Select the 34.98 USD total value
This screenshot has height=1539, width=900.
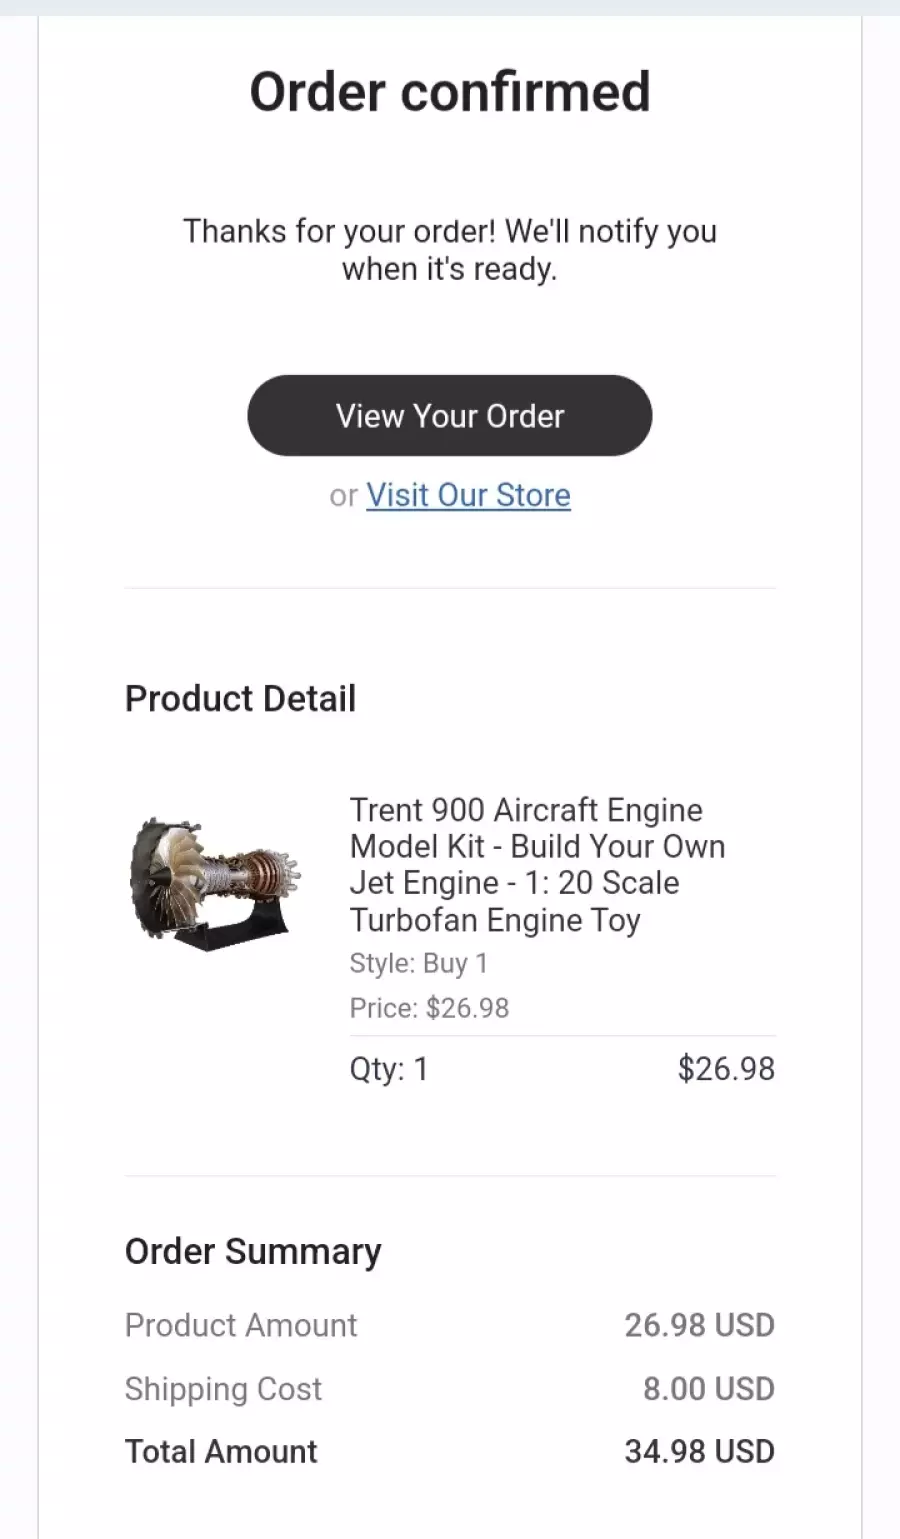pyautogui.click(x=700, y=1451)
